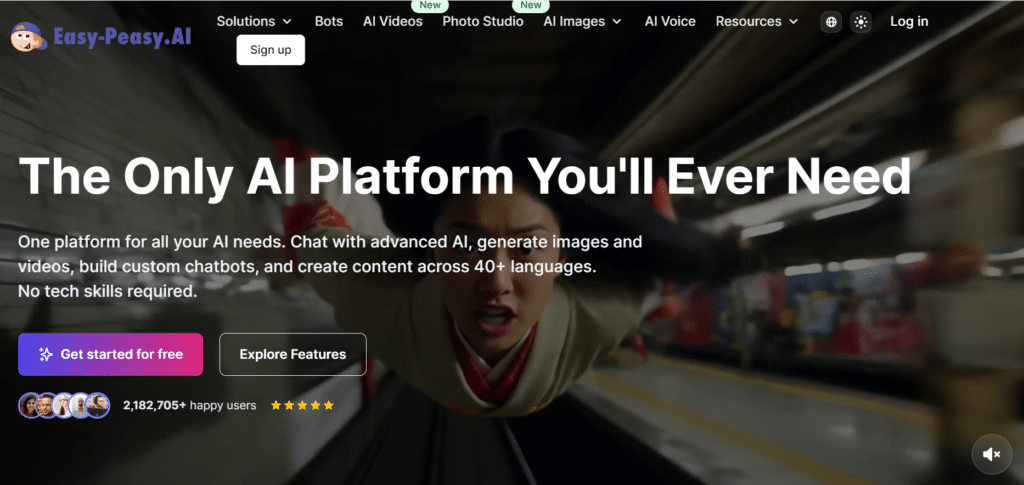Click the Easy-Peasy.AI mascot logo

tap(26, 35)
